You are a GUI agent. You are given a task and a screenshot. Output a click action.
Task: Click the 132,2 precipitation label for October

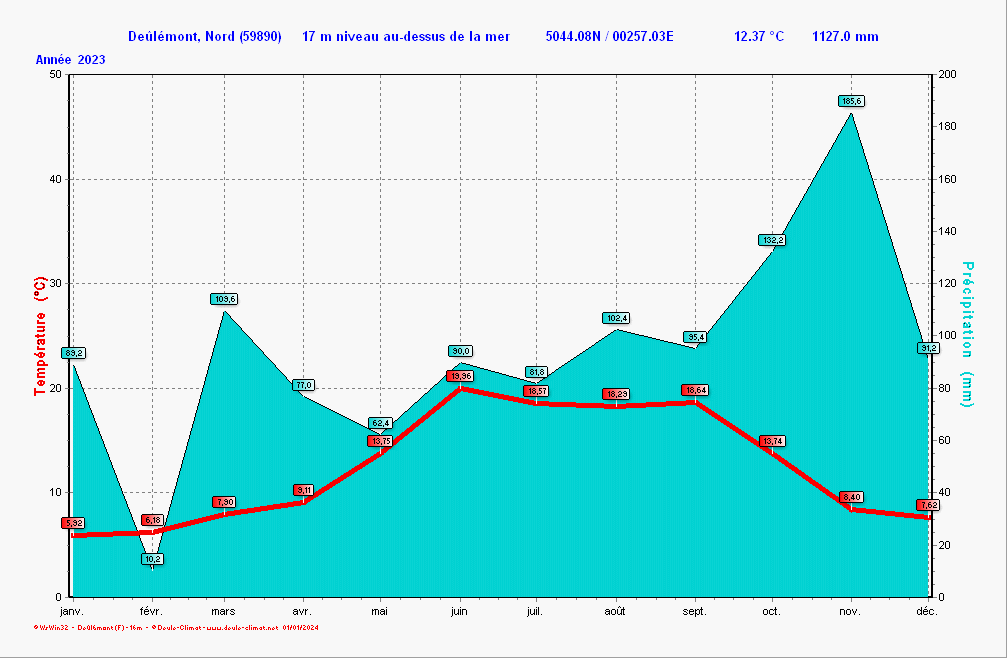[x=772, y=240]
